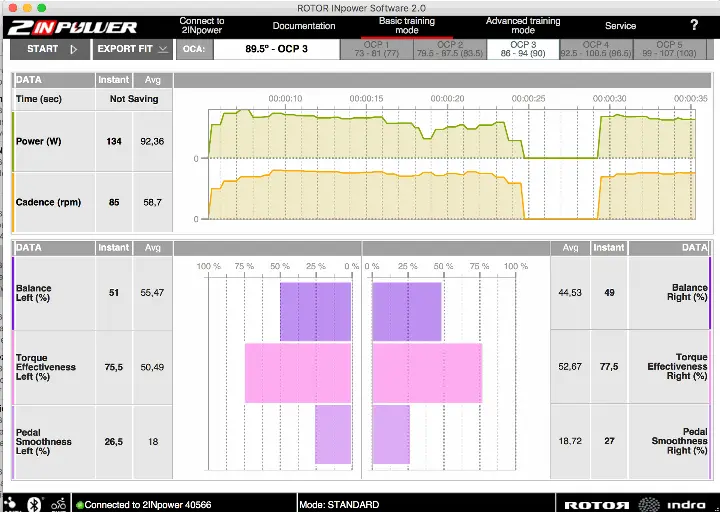Click the instant left balance value 51
This screenshot has height=512, width=720.
pyautogui.click(x=114, y=293)
